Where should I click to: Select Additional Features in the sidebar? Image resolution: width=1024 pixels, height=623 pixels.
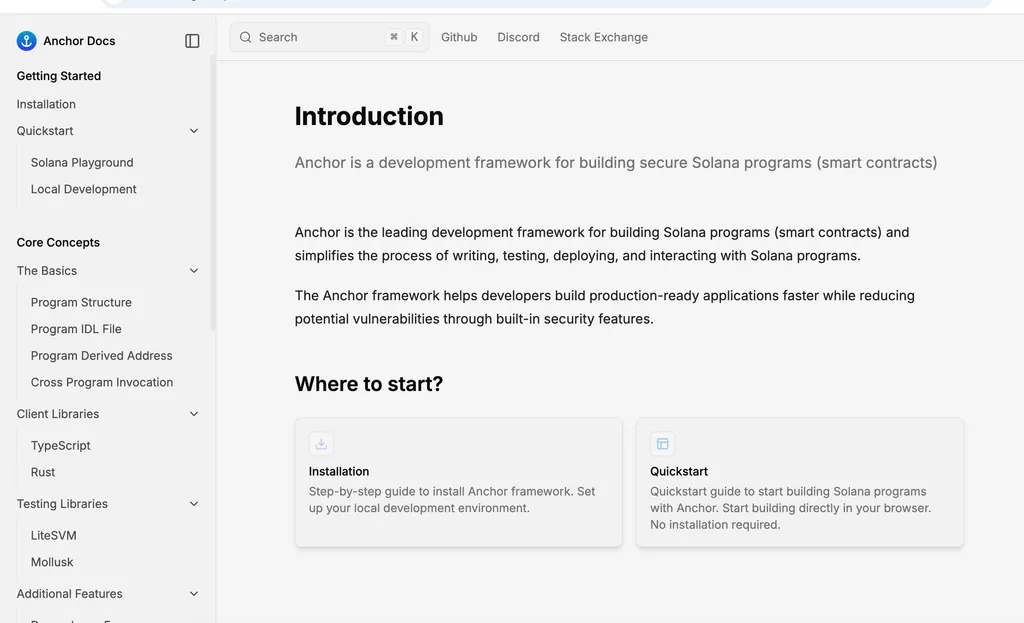point(69,594)
